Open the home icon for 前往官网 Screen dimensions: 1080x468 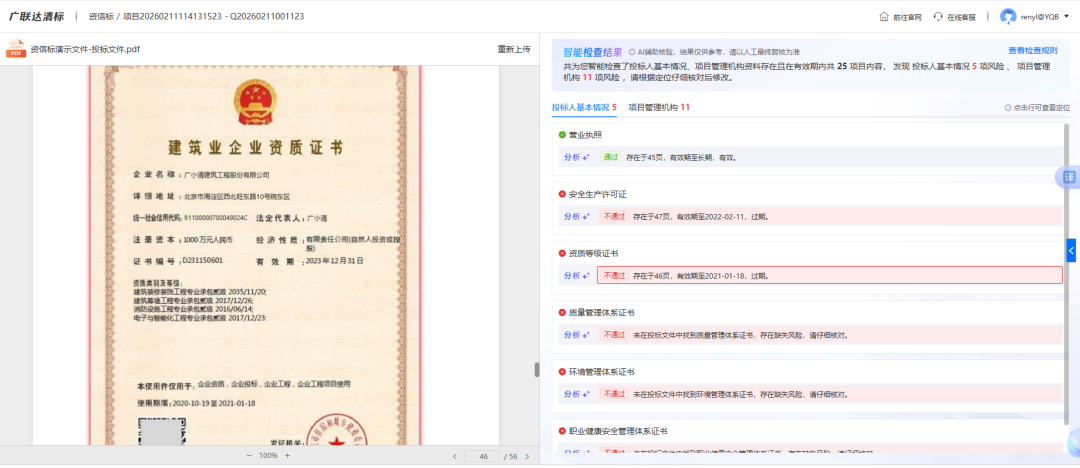pos(884,17)
